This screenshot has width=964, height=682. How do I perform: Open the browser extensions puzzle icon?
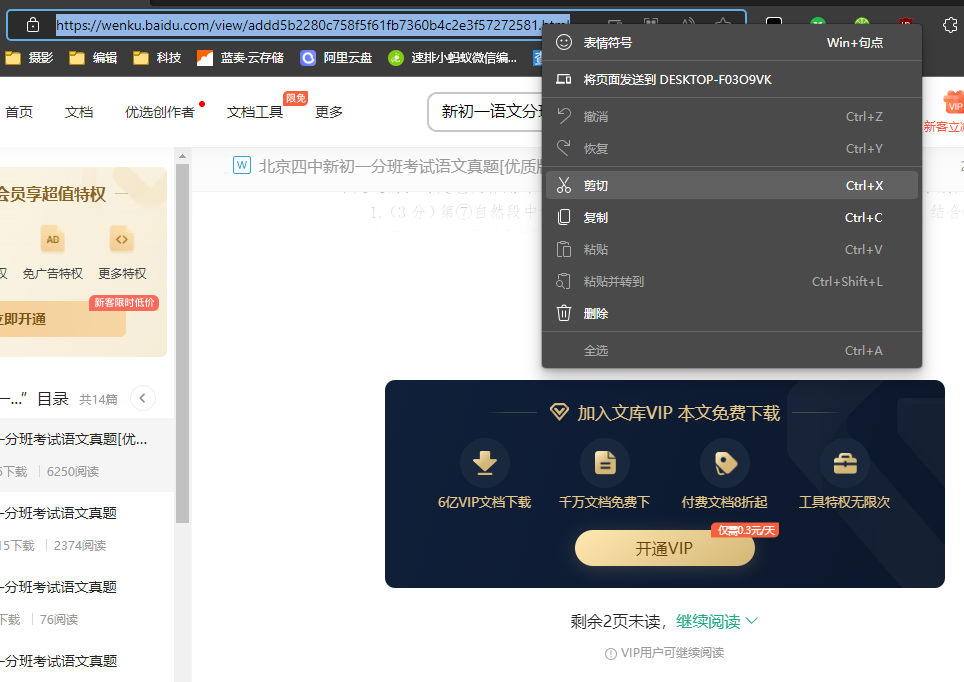pos(950,25)
